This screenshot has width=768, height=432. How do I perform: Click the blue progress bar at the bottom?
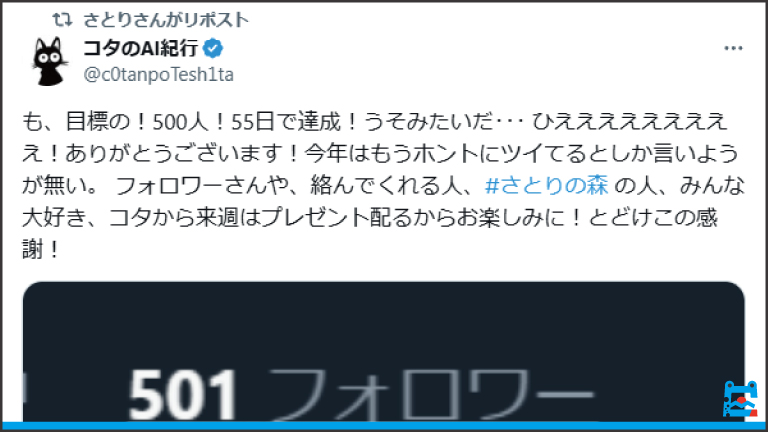pos(384,426)
